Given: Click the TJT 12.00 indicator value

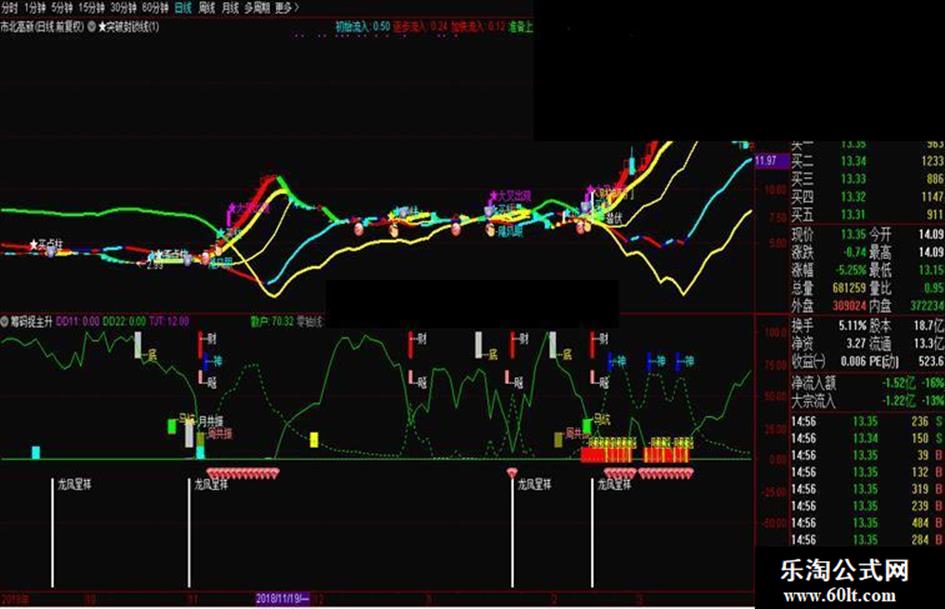Looking at the screenshot, I should (169, 321).
